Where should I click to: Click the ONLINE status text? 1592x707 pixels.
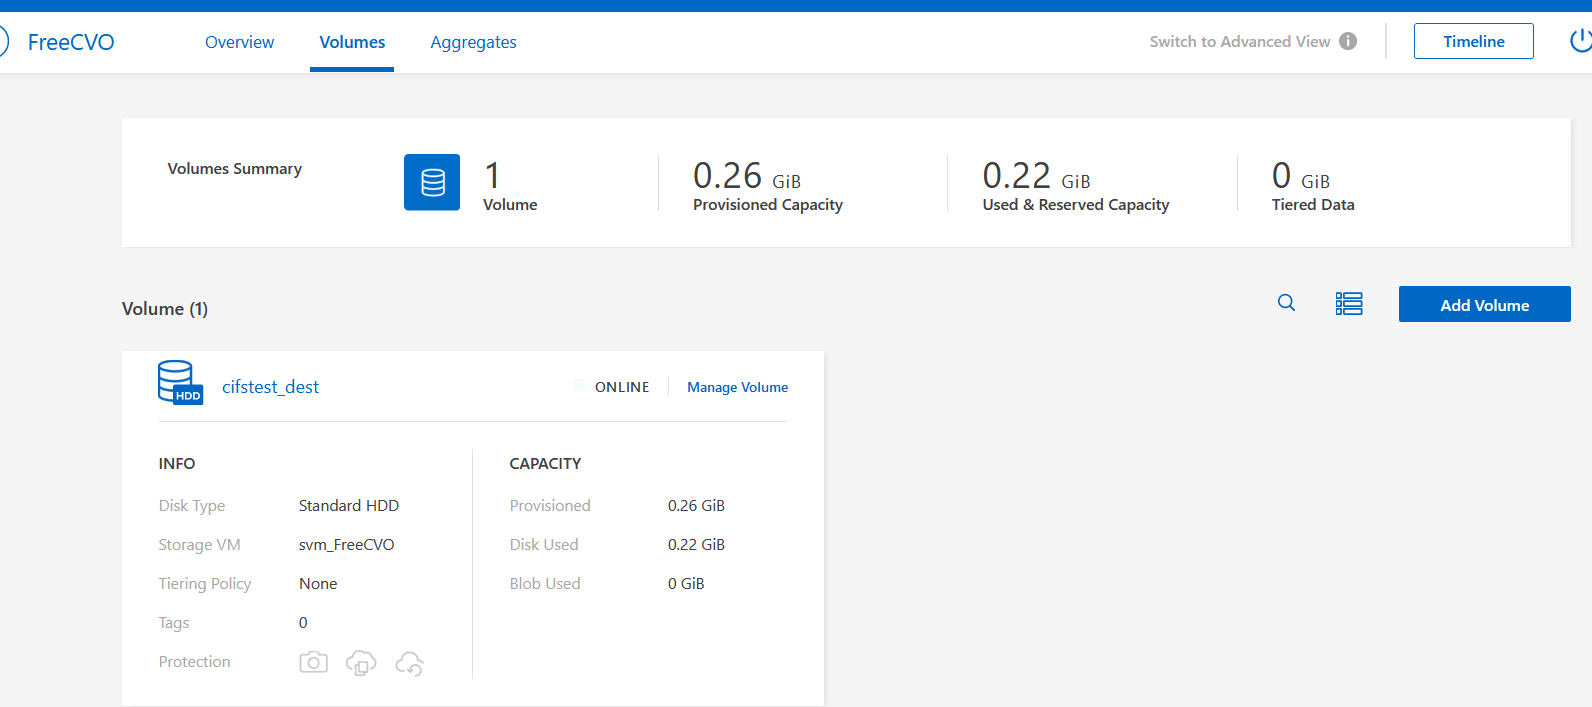pyautogui.click(x=622, y=387)
